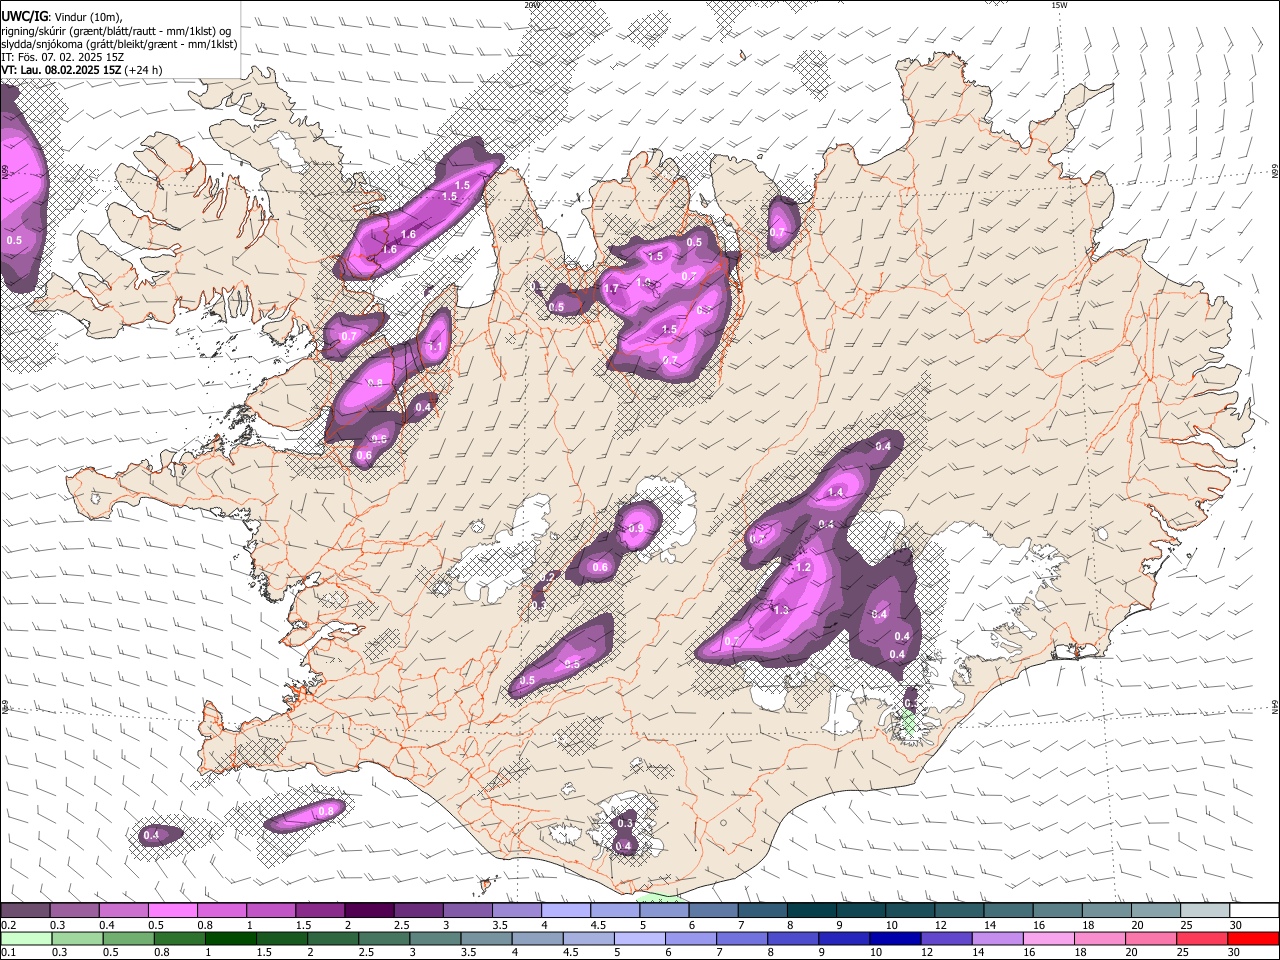Viewport: 1280px width, 960px height.
Task: Select the 'IT: Fös. 07. 02. 2025 15Z' line
Action: pos(61,57)
